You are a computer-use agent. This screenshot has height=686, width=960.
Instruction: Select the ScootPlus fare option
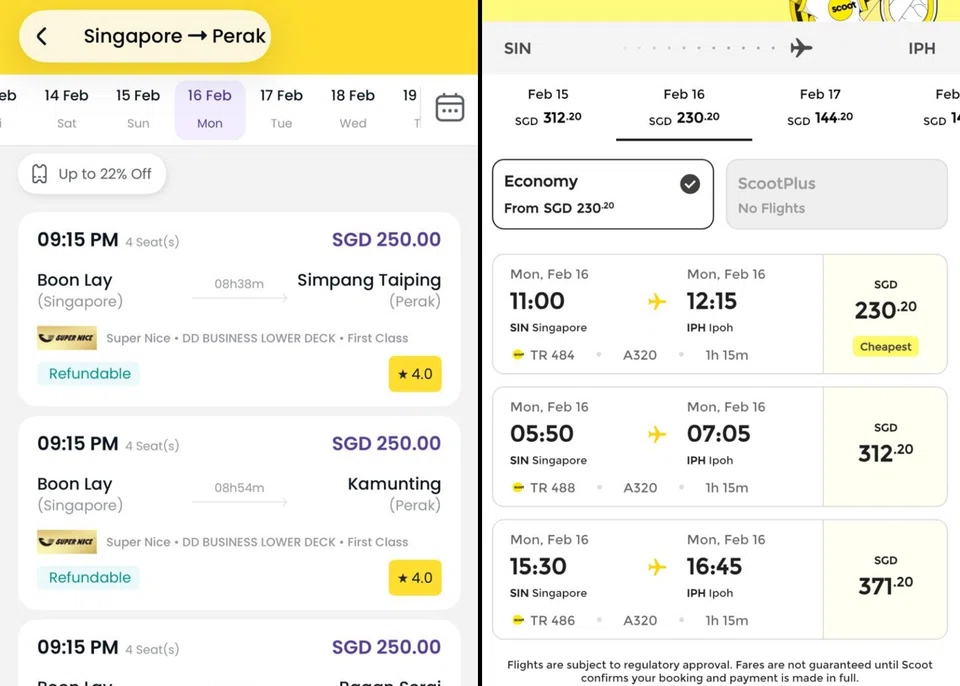pos(836,194)
